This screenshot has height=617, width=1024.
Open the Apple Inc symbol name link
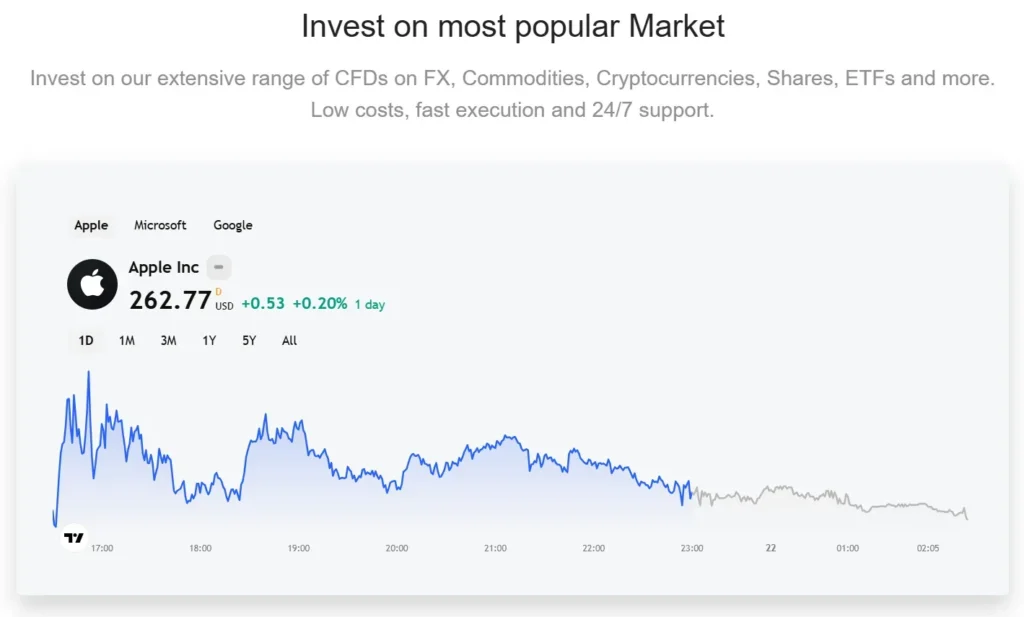163,268
